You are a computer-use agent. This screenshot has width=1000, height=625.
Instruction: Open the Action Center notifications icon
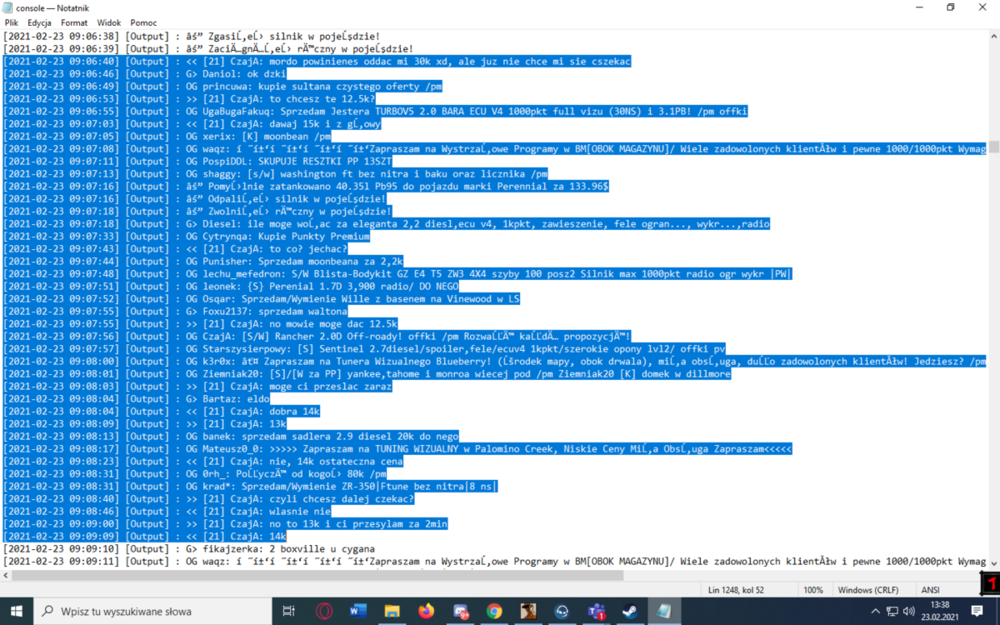coord(976,611)
